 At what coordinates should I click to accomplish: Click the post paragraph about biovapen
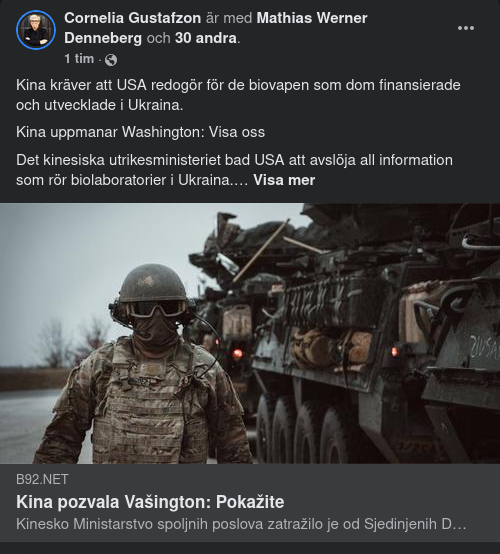tap(238, 95)
